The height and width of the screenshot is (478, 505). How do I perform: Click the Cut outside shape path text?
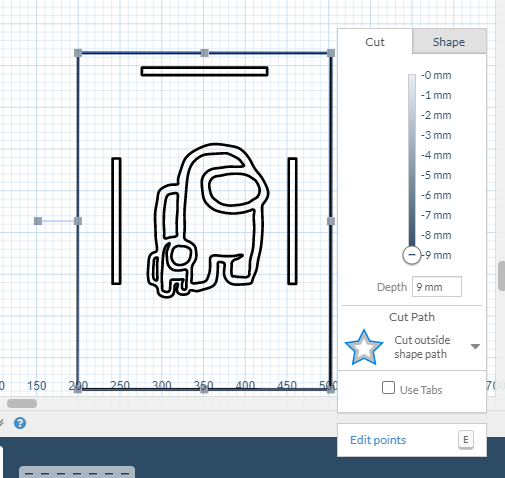[422, 347]
